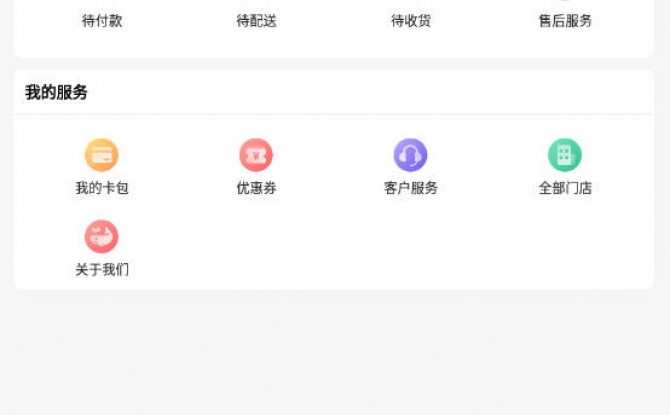
Task: Open the 我的卡包 wallet icon
Action: click(x=102, y=155)
